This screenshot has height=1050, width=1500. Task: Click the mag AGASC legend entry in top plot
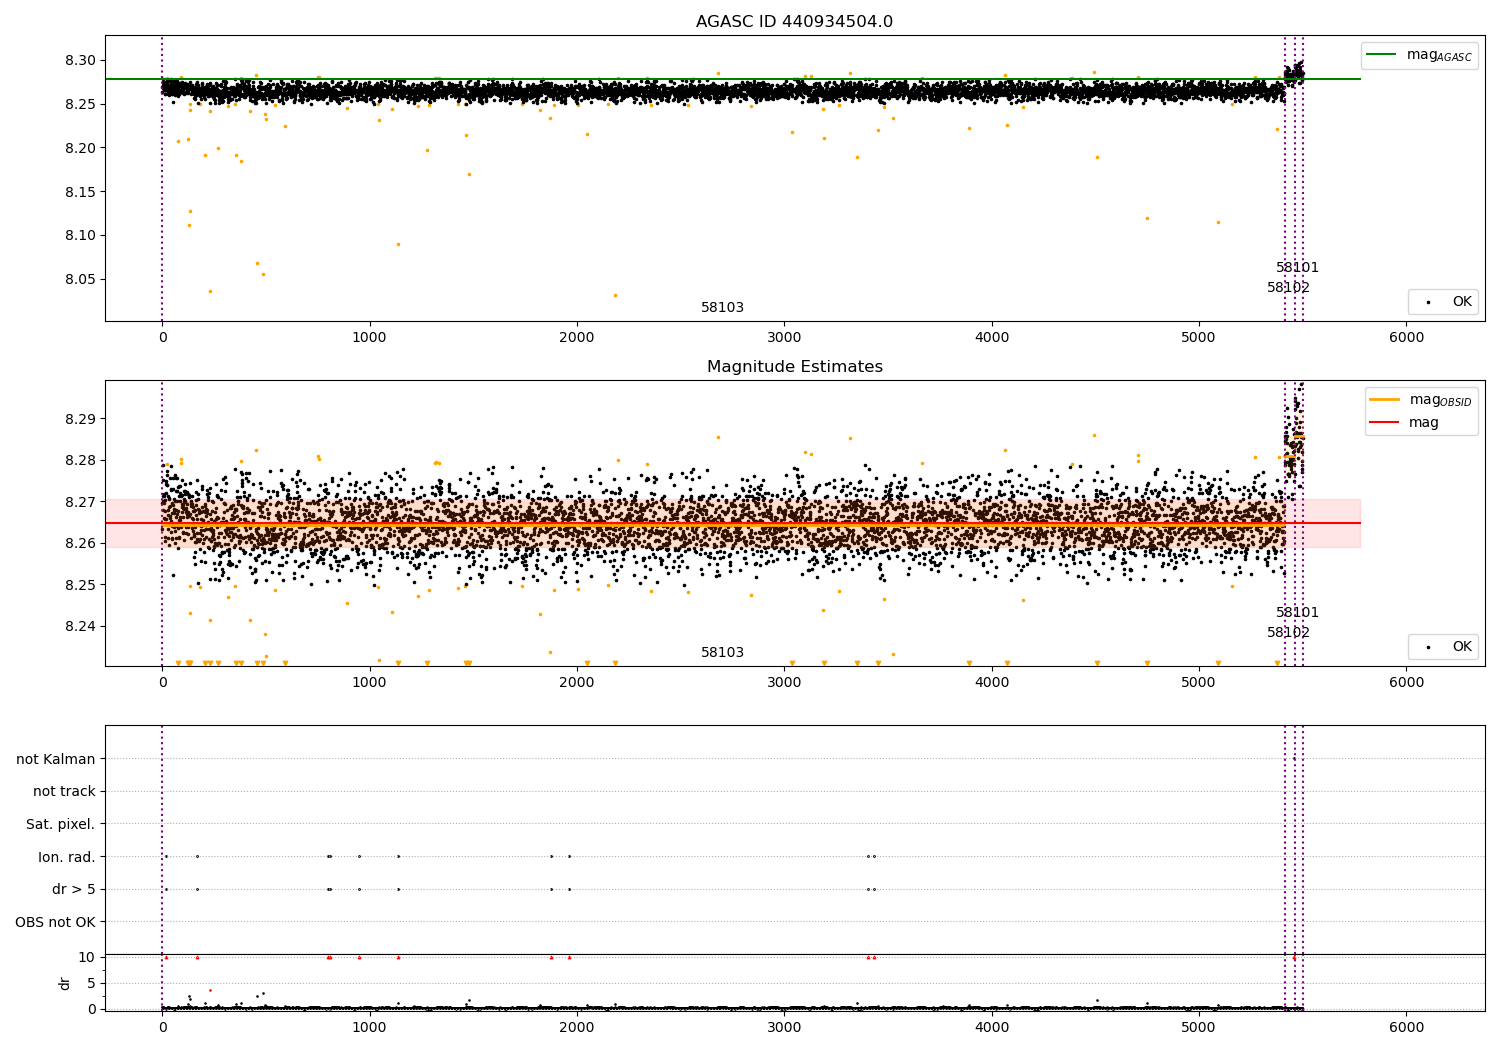point(1419,55)
